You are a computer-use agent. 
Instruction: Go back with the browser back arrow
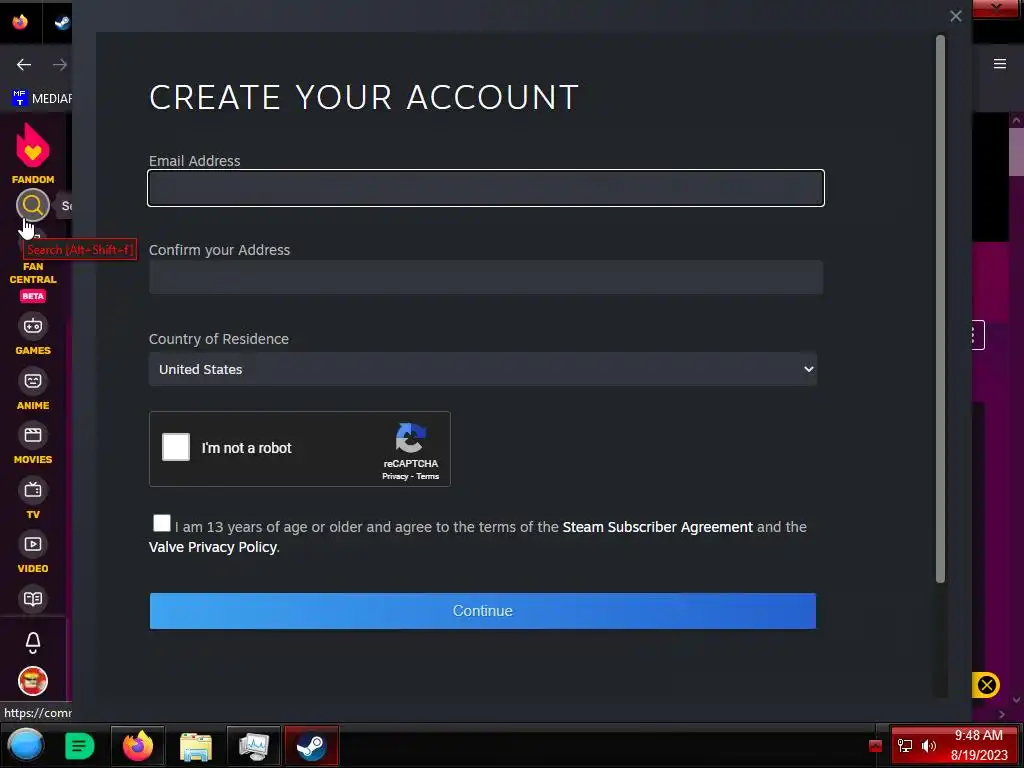click(24, 64)
